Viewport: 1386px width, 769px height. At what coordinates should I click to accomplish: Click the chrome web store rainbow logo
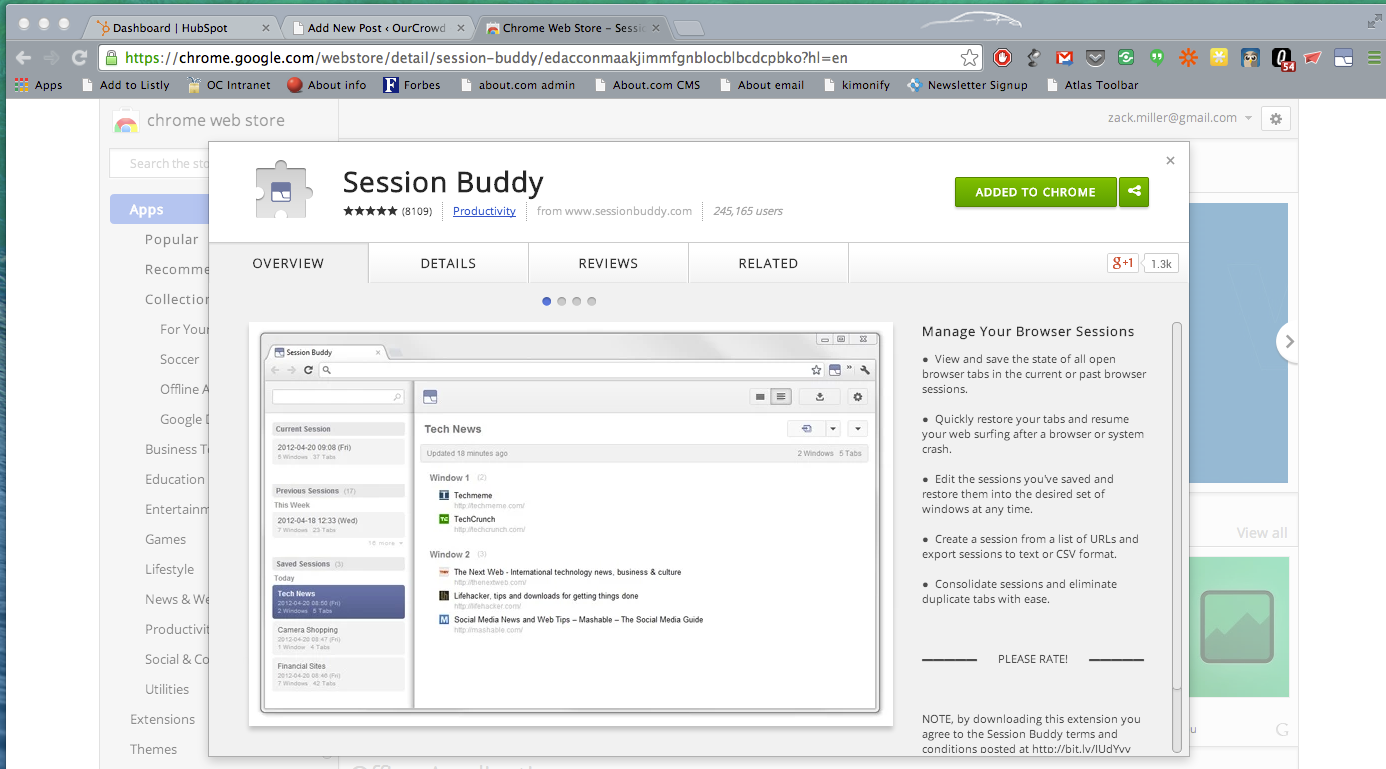126,121
